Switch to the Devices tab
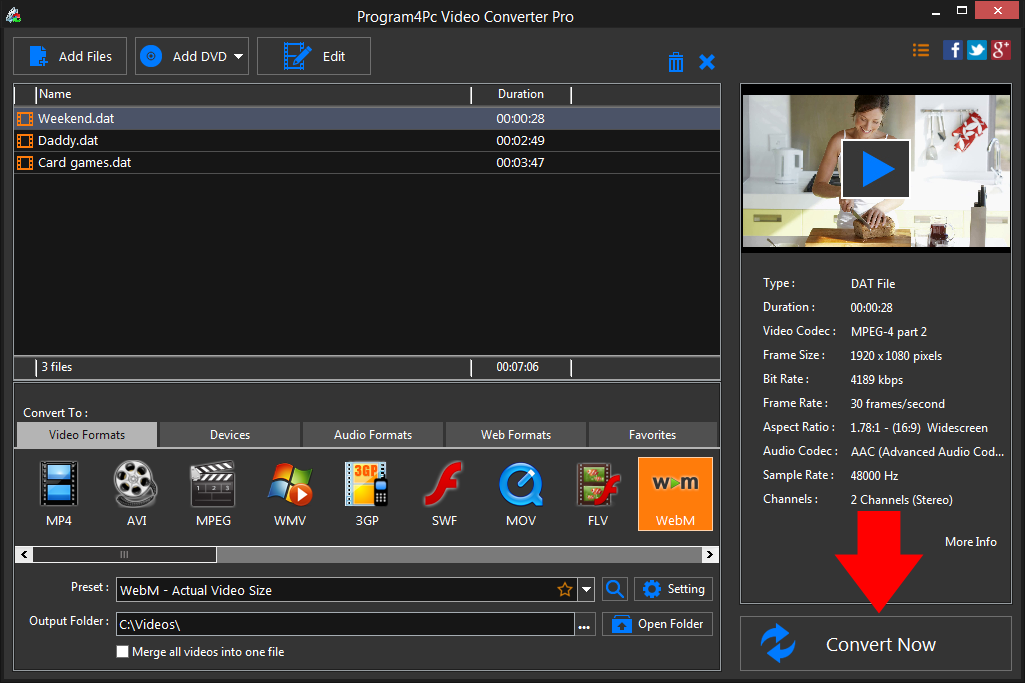The height and width of the screenshot is (683, 1025). 230,435
